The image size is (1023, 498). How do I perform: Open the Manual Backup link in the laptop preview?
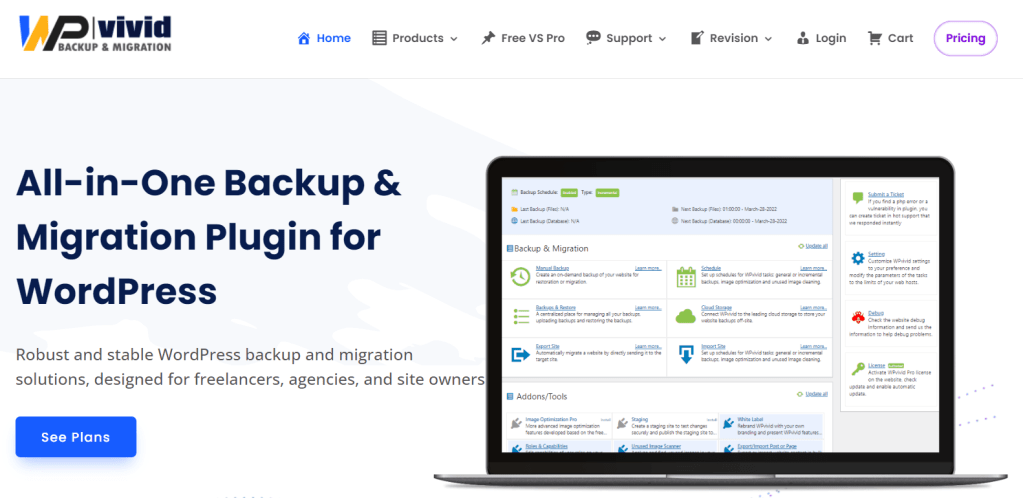click(x=552, y=268)
